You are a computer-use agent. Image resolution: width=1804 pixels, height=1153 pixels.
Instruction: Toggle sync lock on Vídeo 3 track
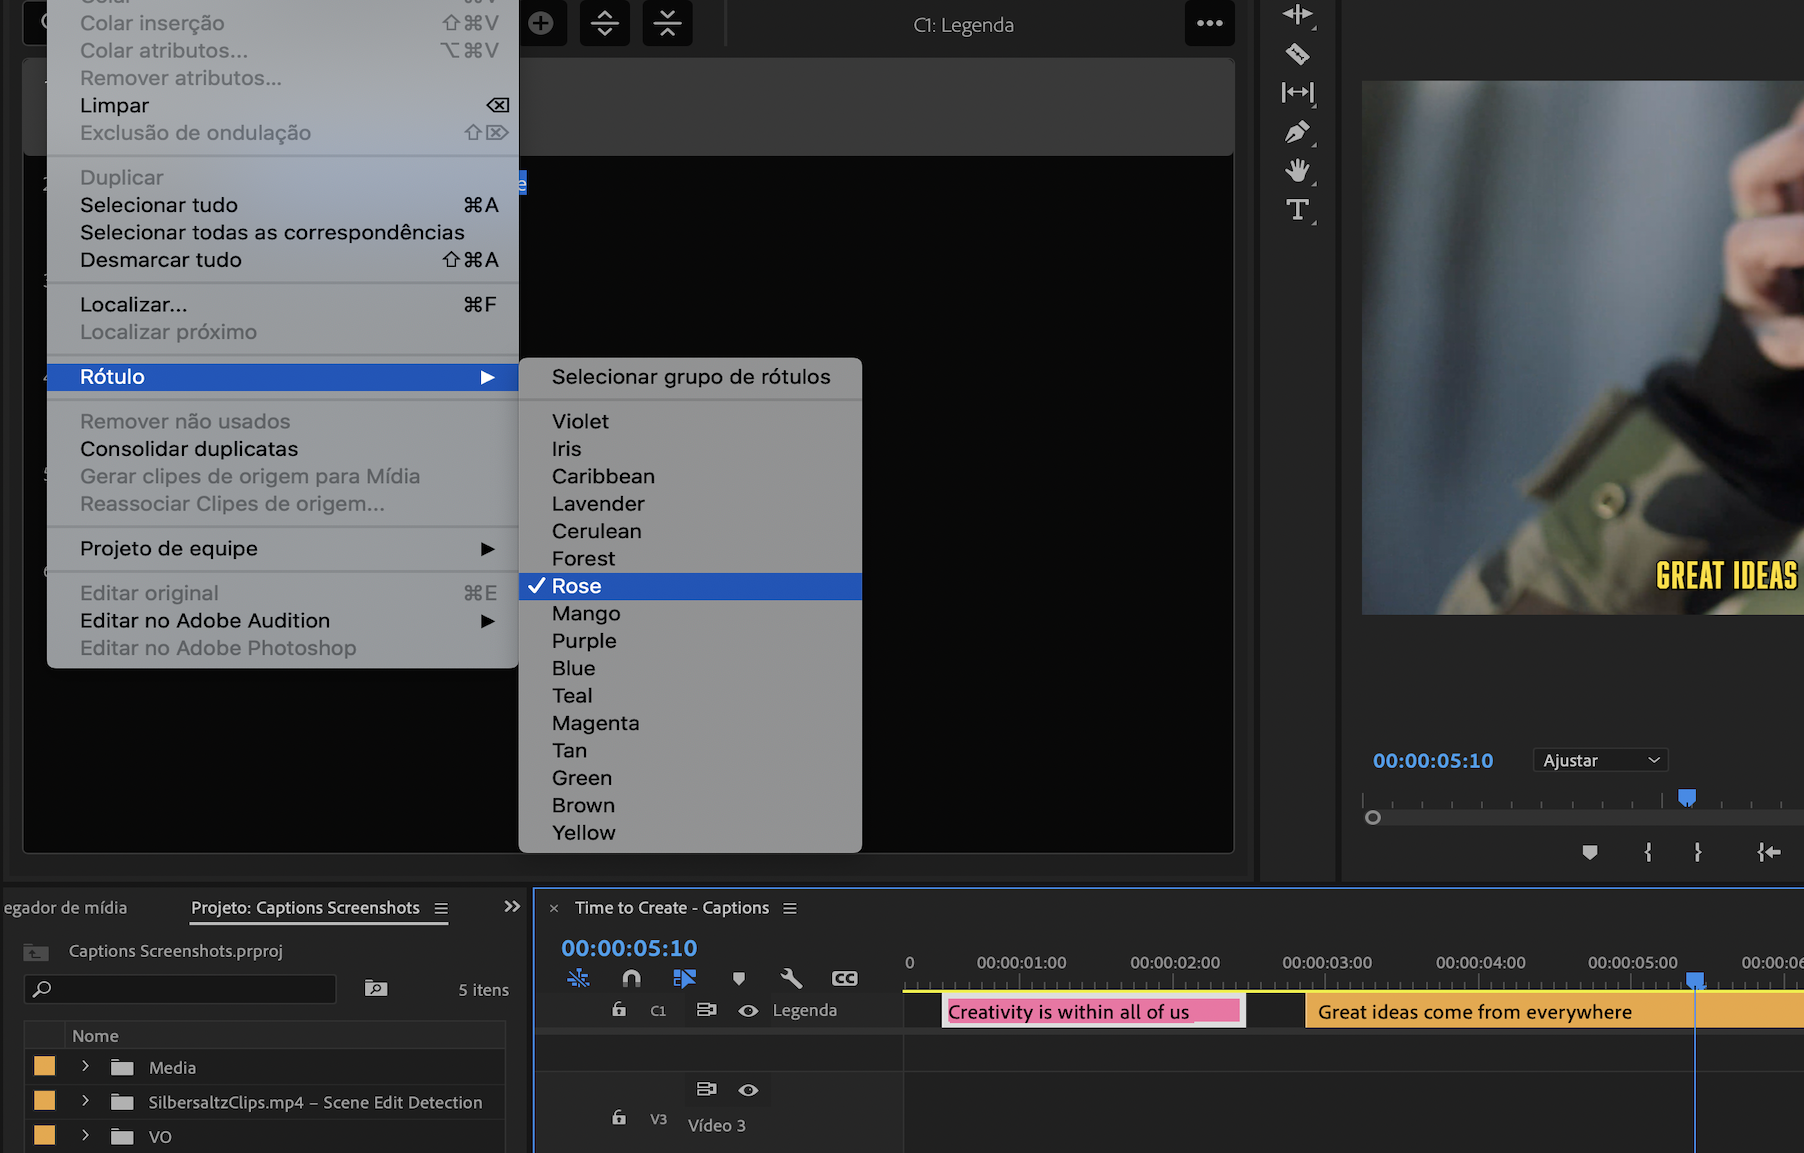[x=706, y=1089]
